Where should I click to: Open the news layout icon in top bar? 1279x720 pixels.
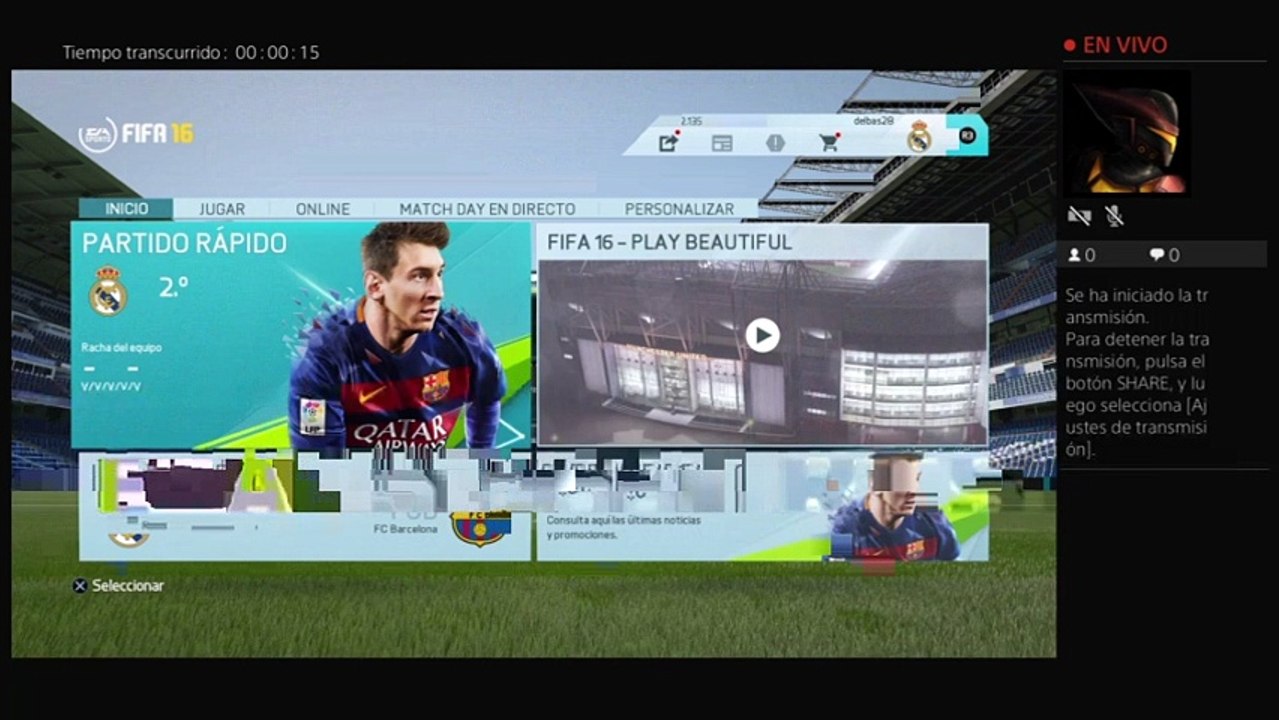(722, 143)
